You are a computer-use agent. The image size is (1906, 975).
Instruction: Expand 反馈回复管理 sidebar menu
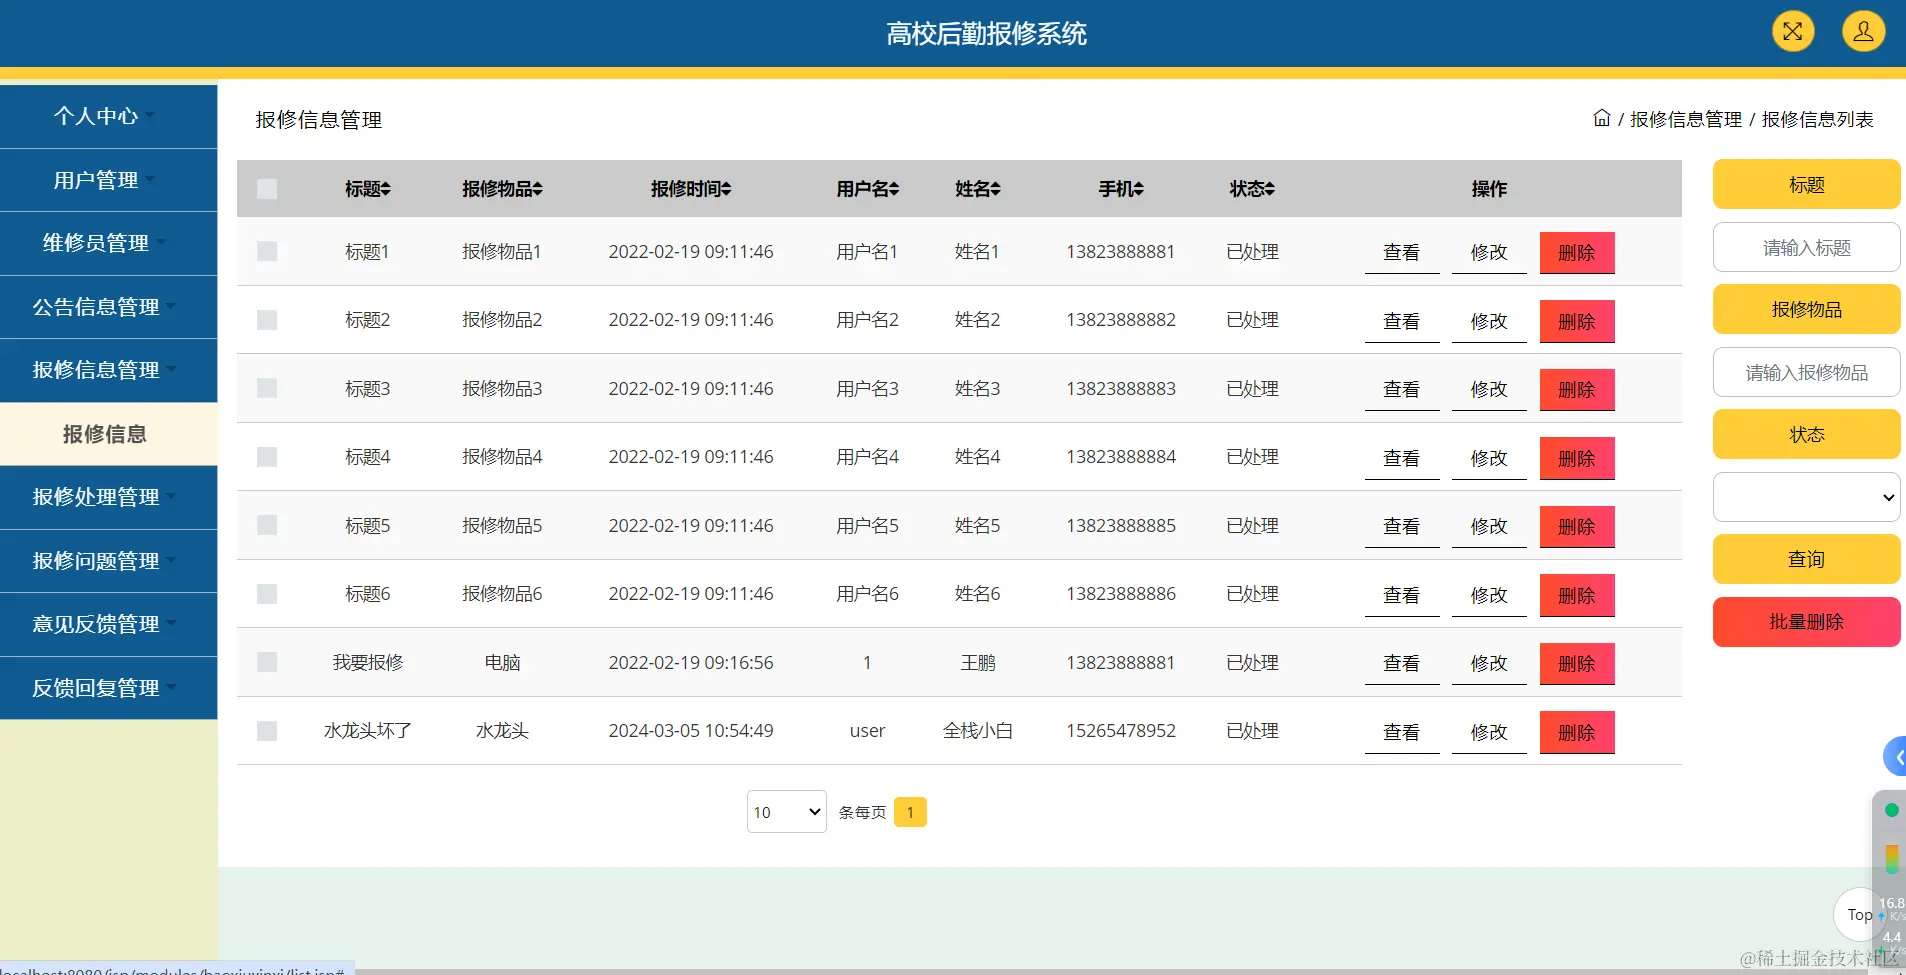[x=108, y=688]
